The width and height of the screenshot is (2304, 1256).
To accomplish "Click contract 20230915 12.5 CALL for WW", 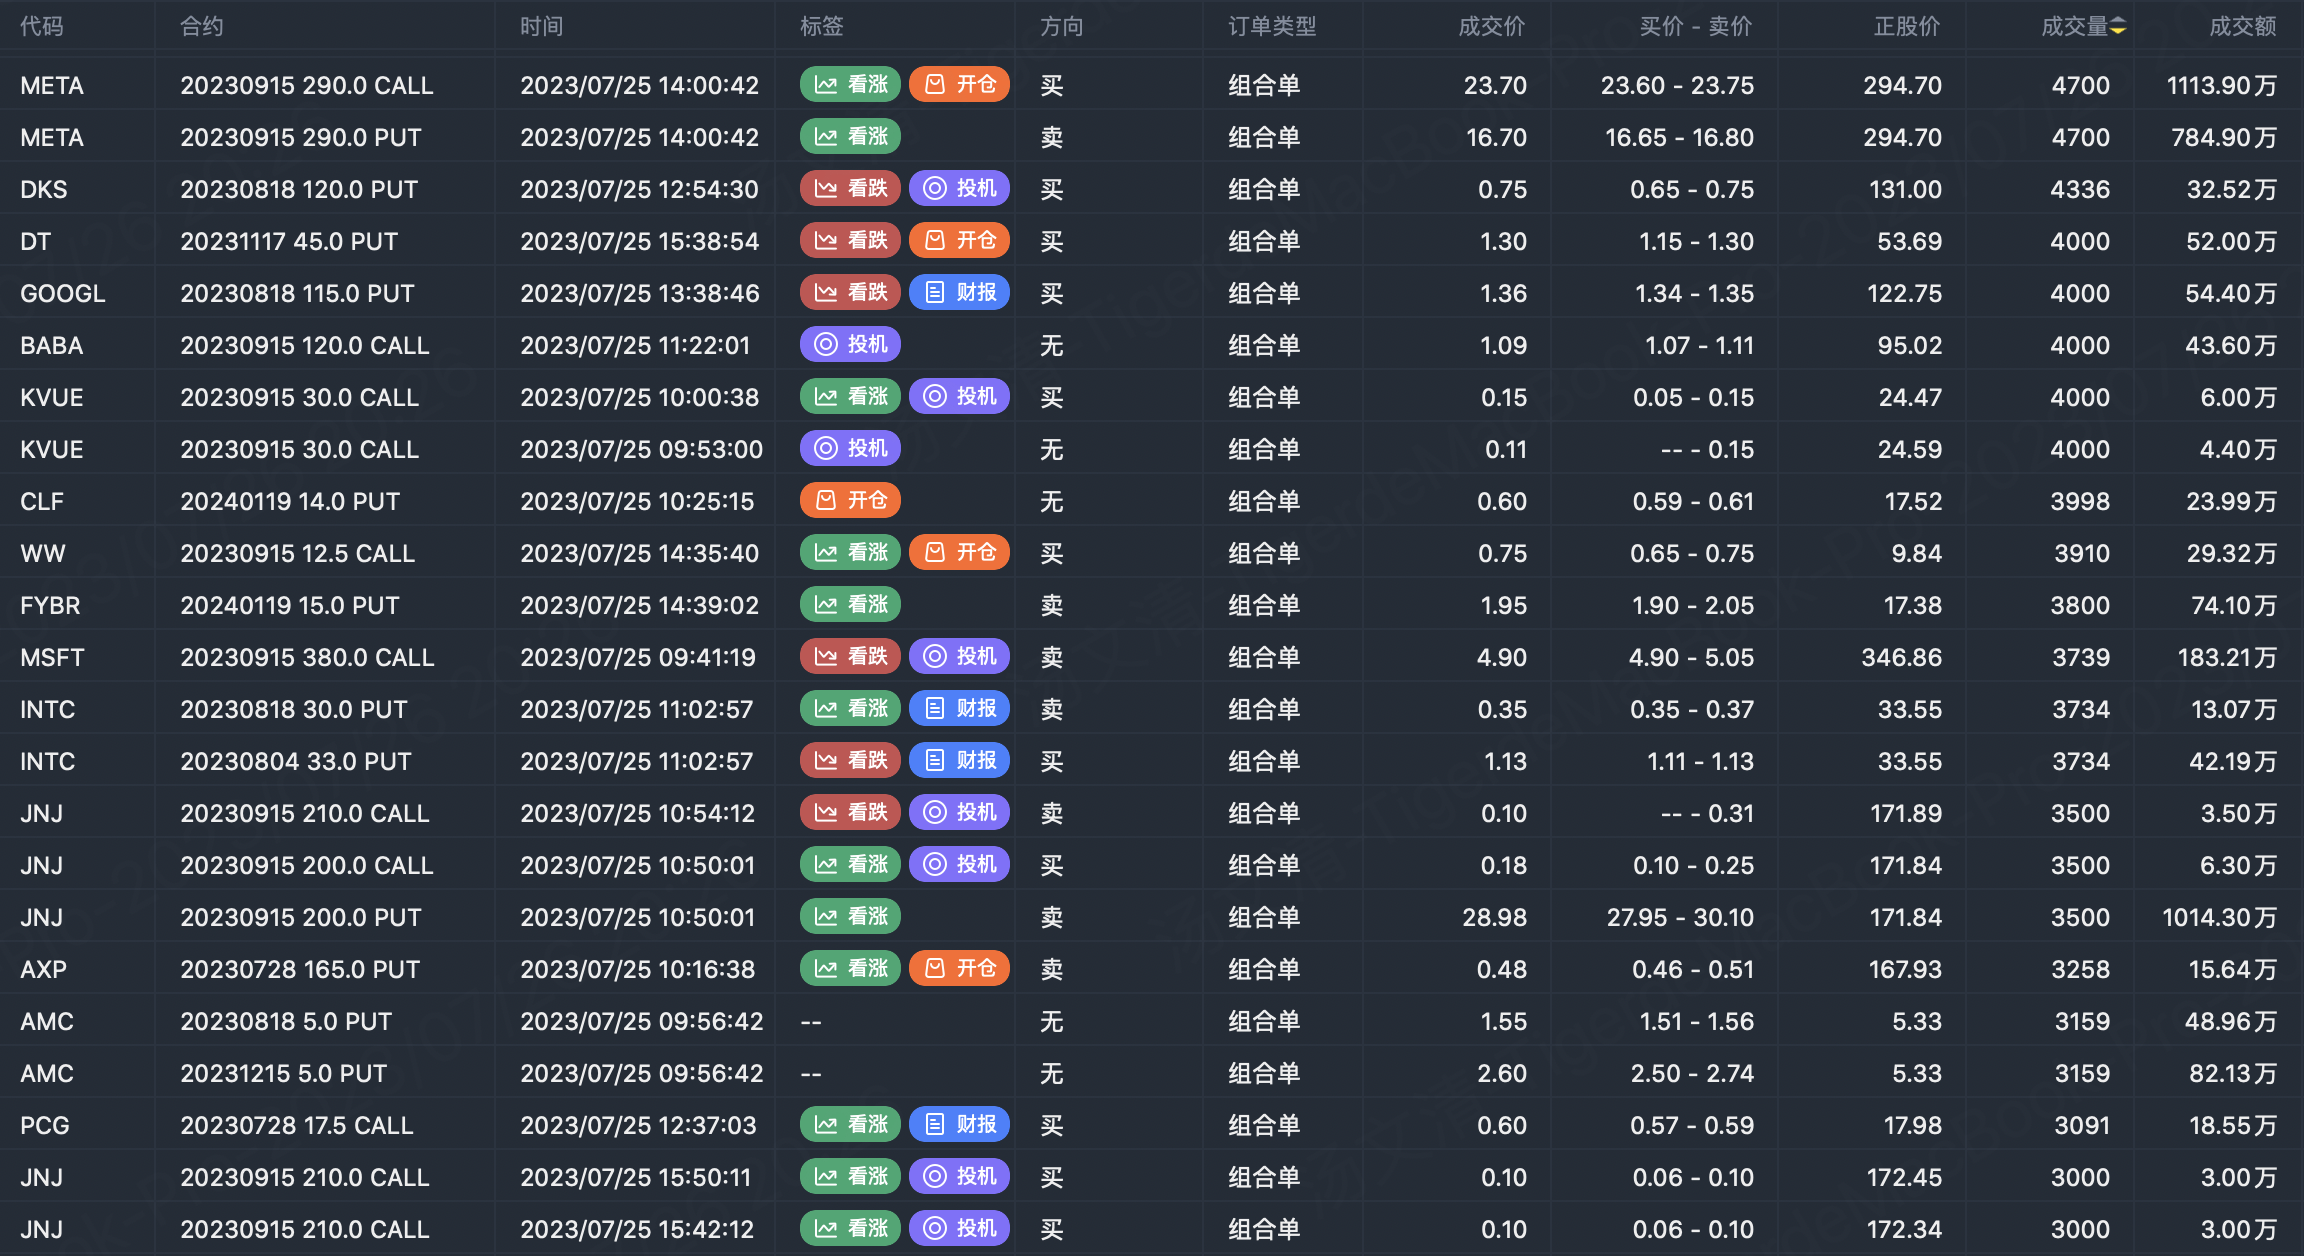I will point(297,553).
